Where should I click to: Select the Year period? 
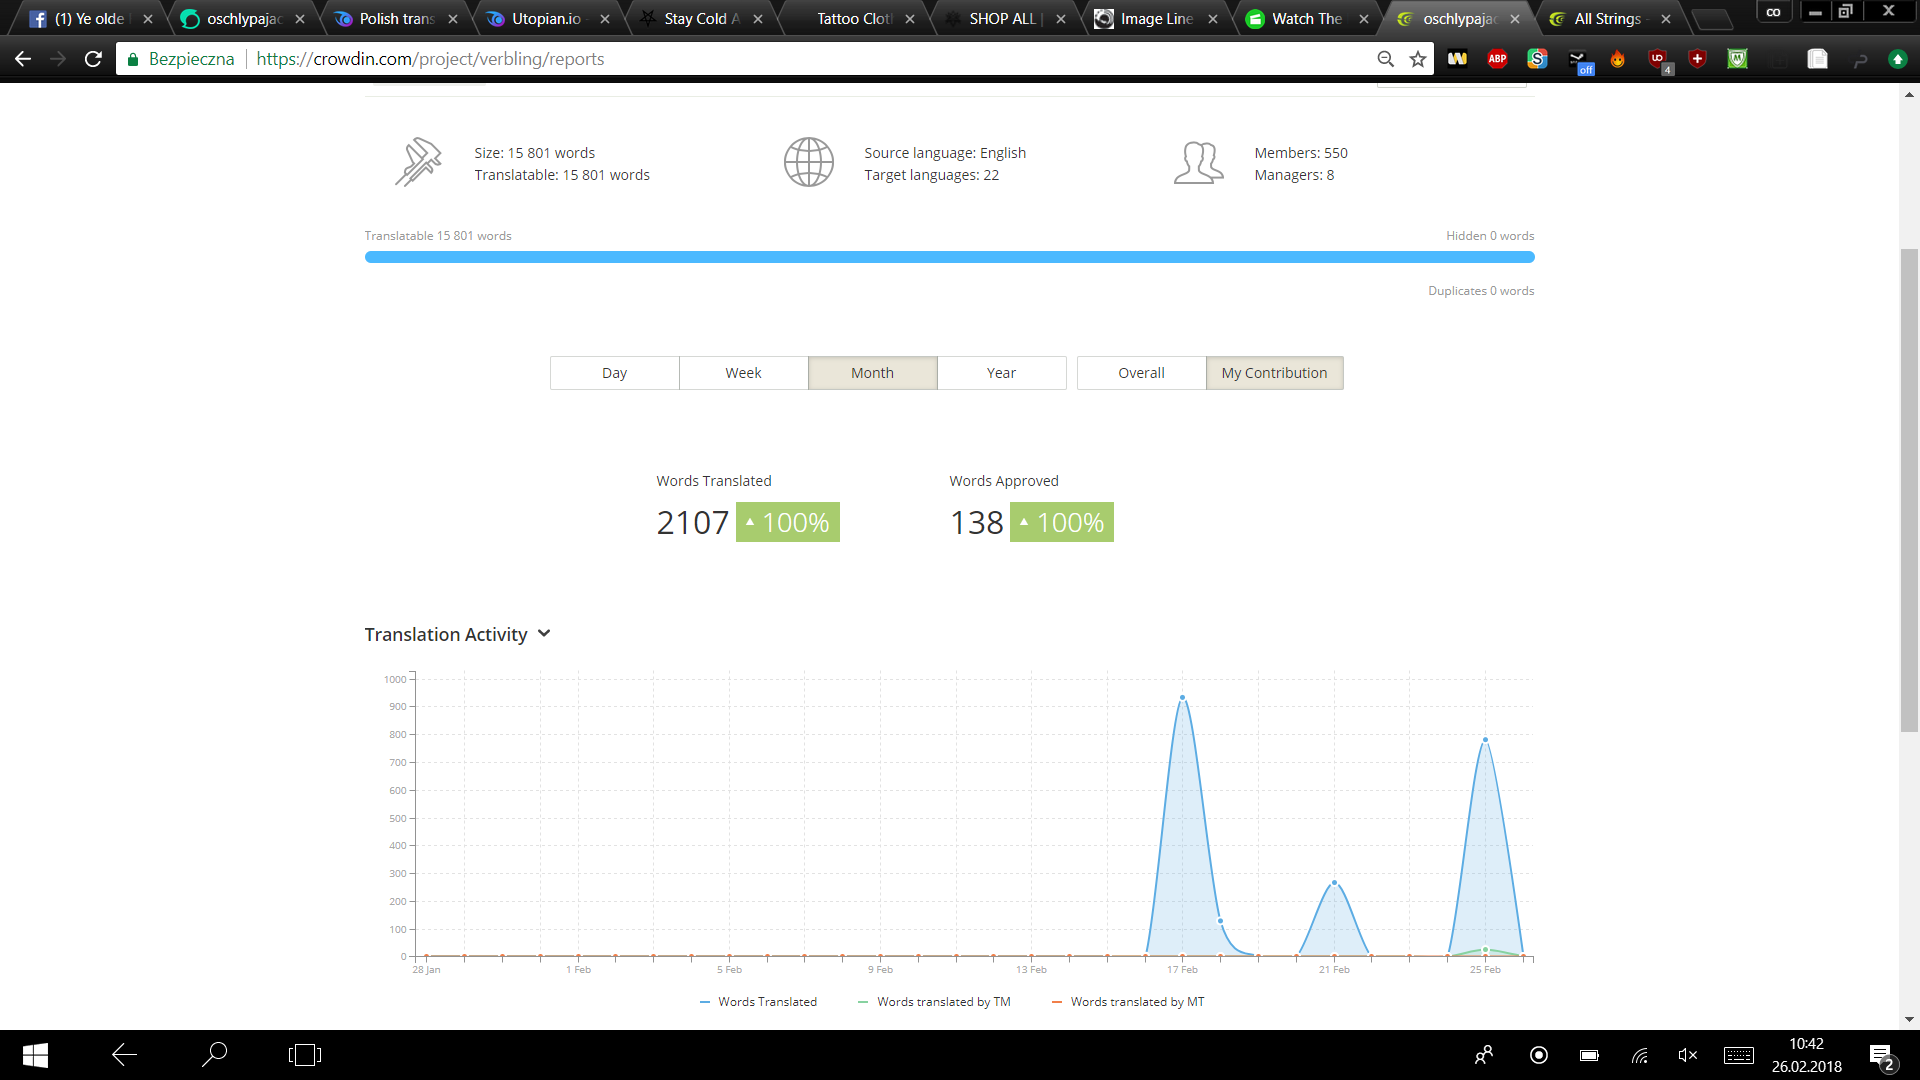tap(1001, 373)
